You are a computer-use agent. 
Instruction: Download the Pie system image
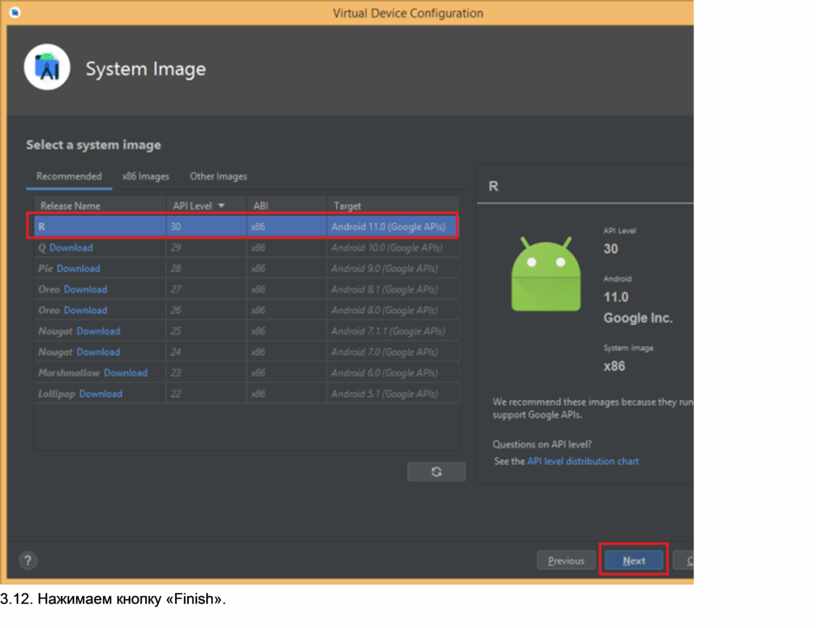(x=78, y=269)
